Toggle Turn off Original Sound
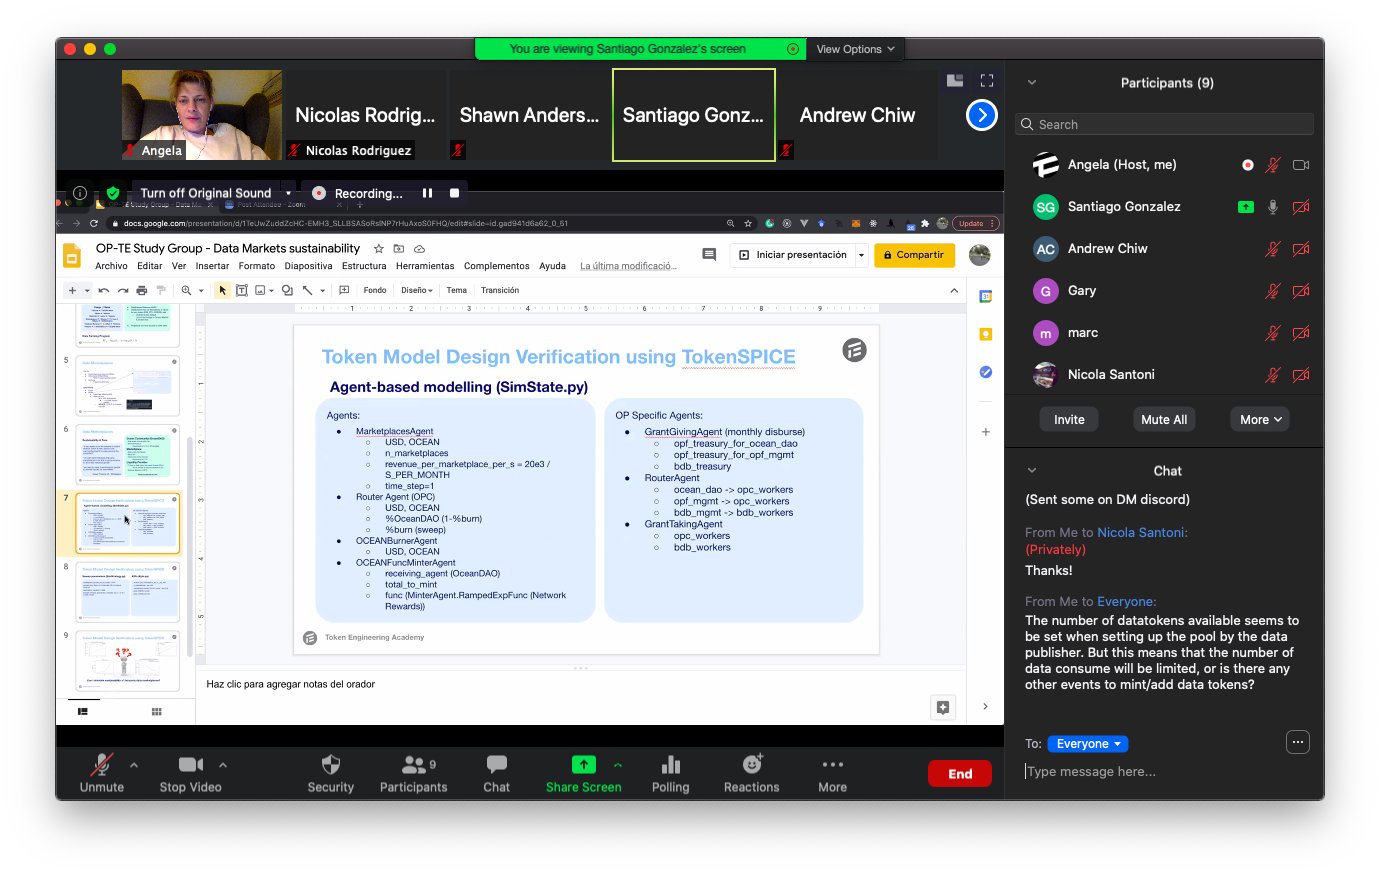 click(206, 193)
